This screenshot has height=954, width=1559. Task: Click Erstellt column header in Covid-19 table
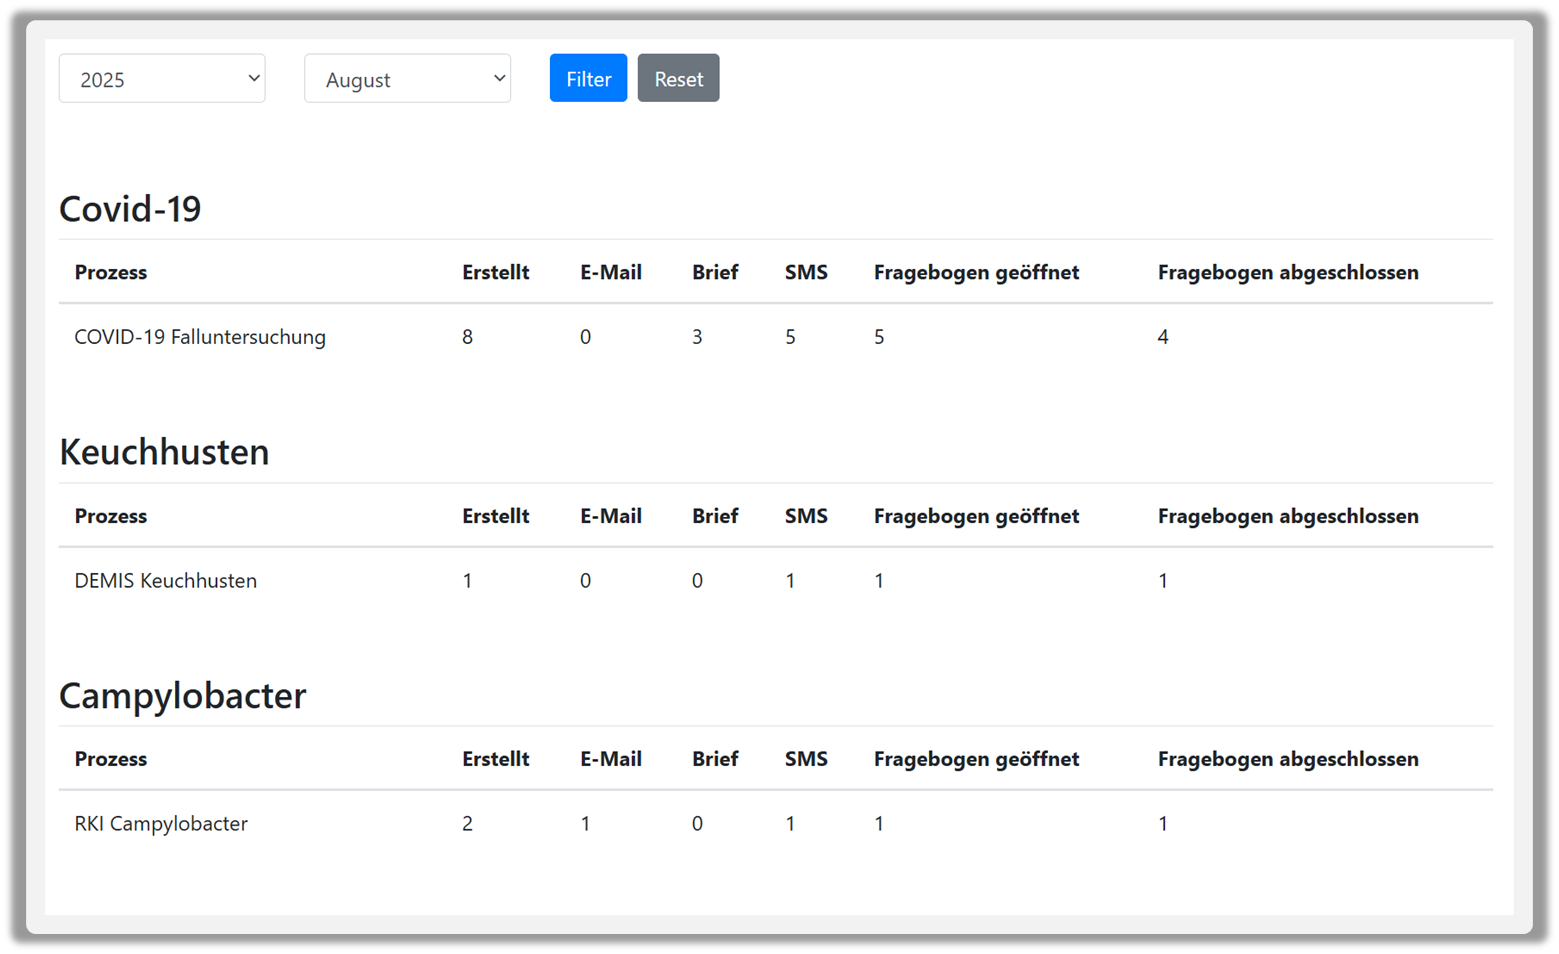[495, 273]
